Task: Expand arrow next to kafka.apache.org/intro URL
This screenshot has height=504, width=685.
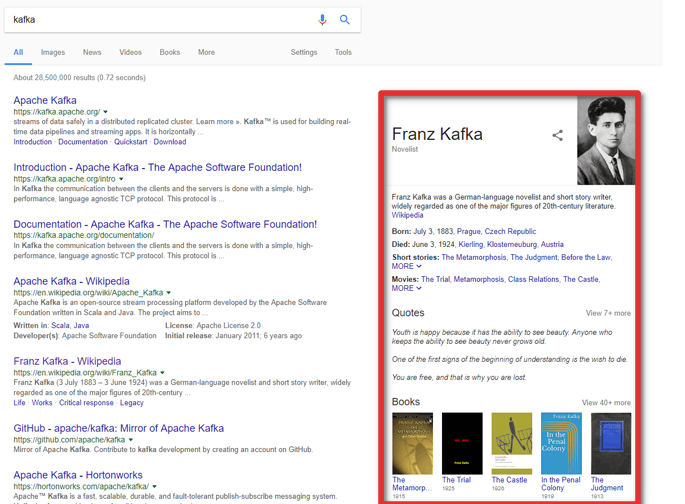Action: [x=121, y=179]
